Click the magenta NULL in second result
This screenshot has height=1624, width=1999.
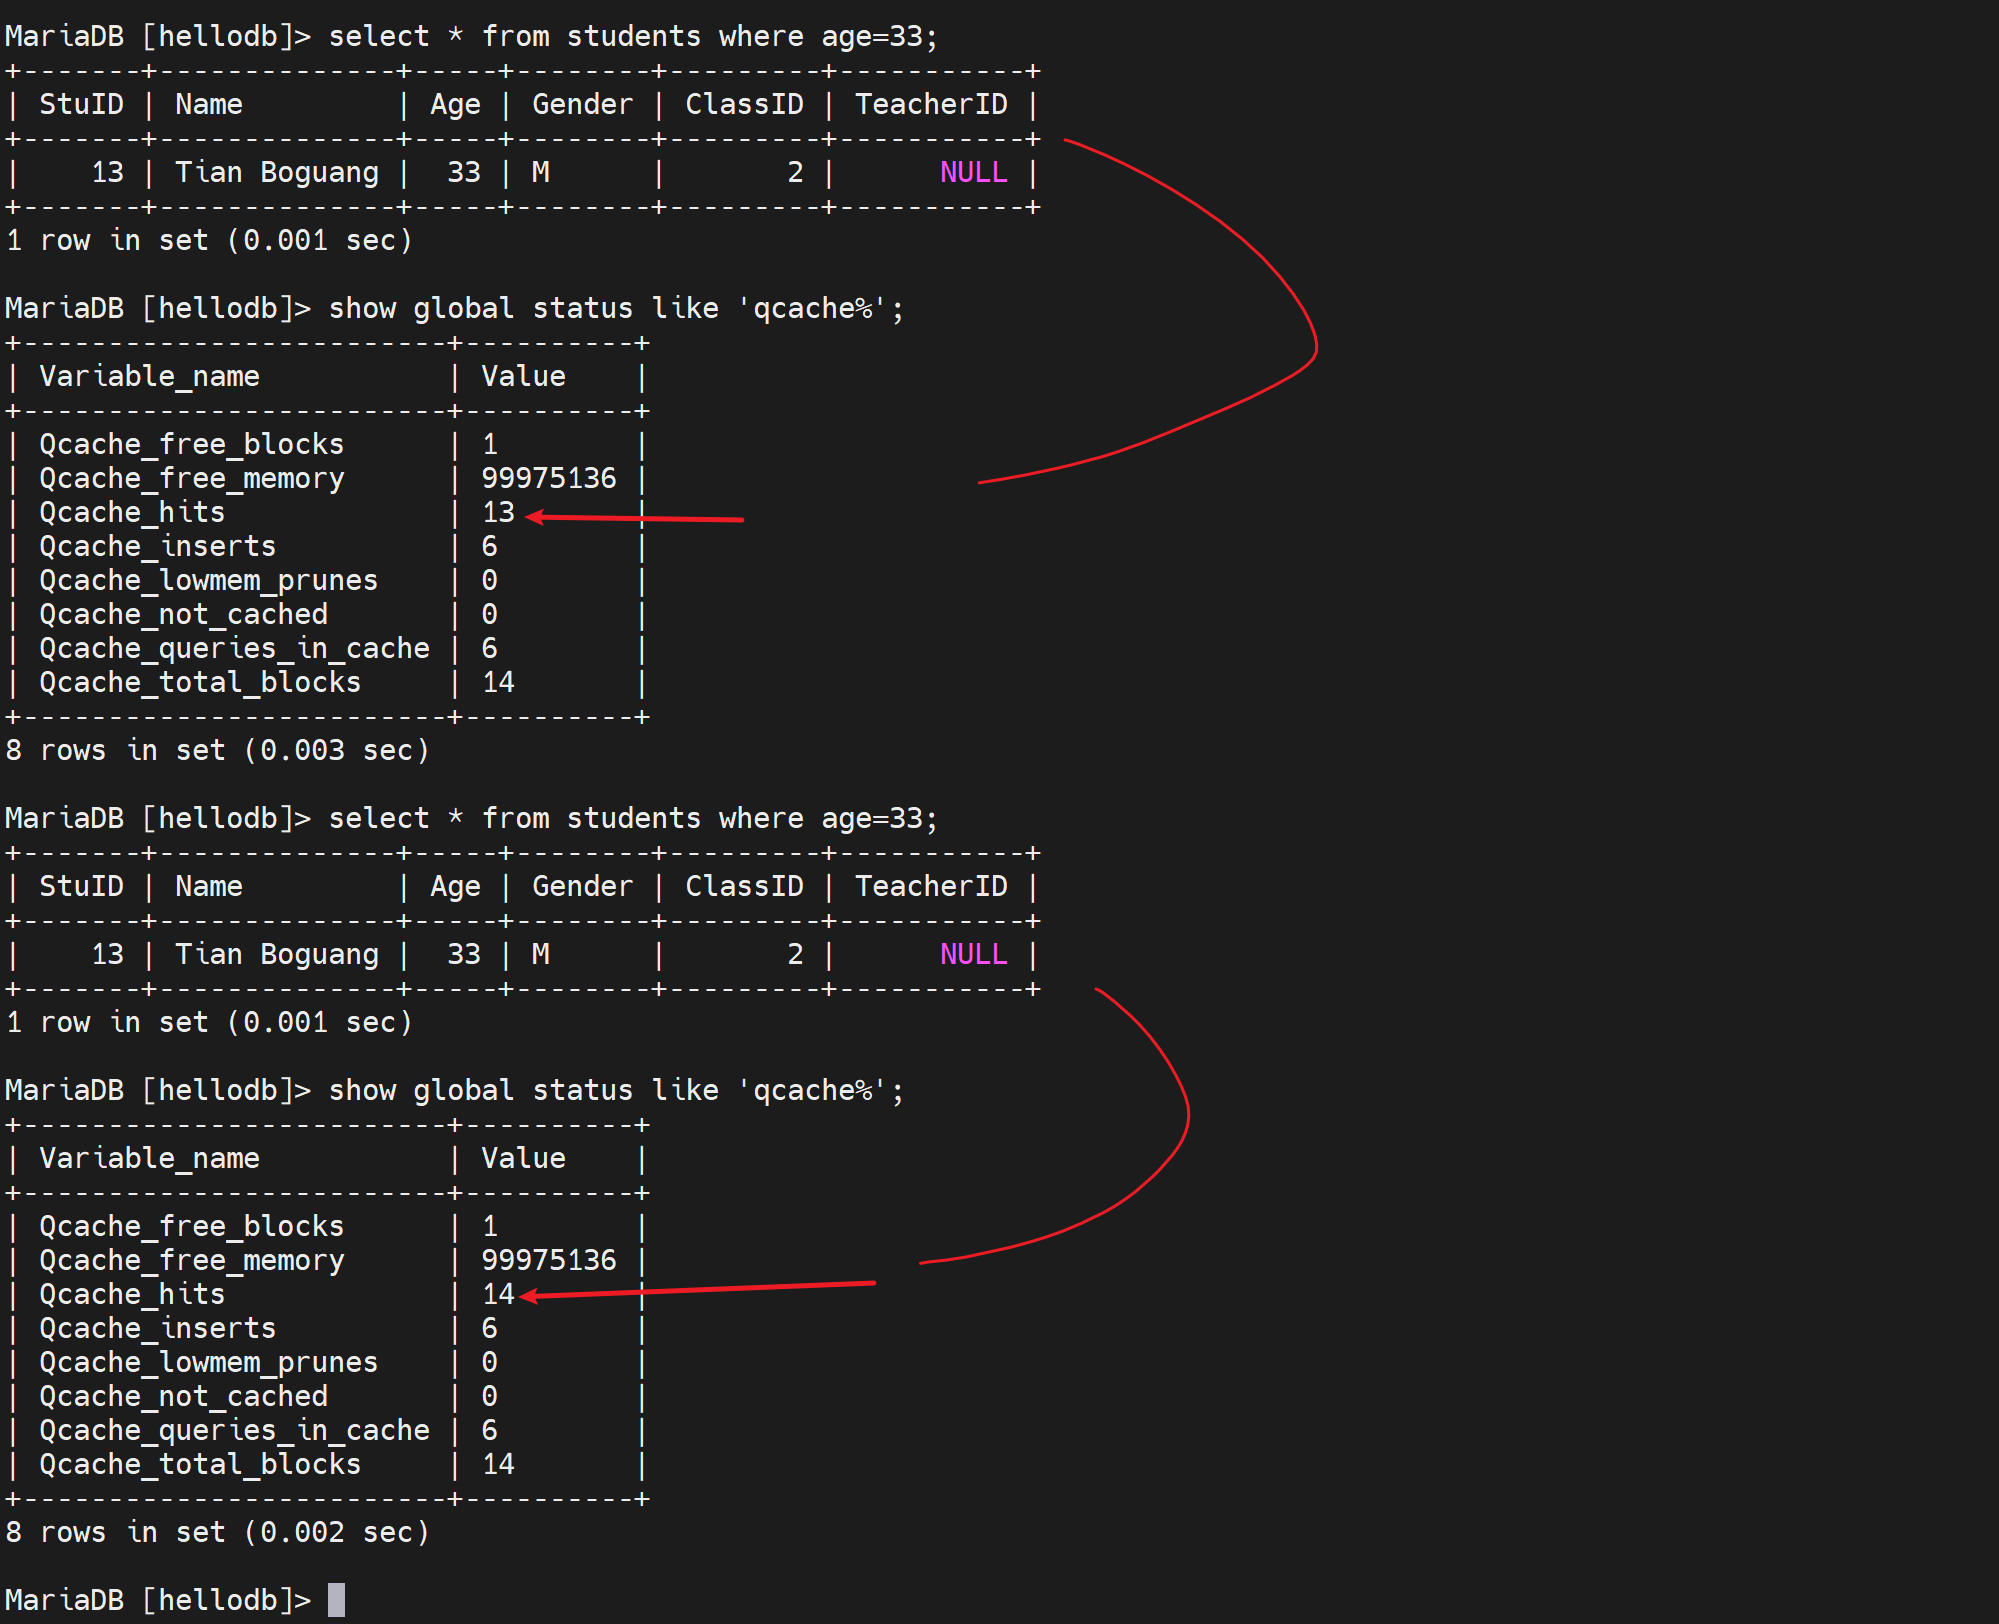(972, 954)
